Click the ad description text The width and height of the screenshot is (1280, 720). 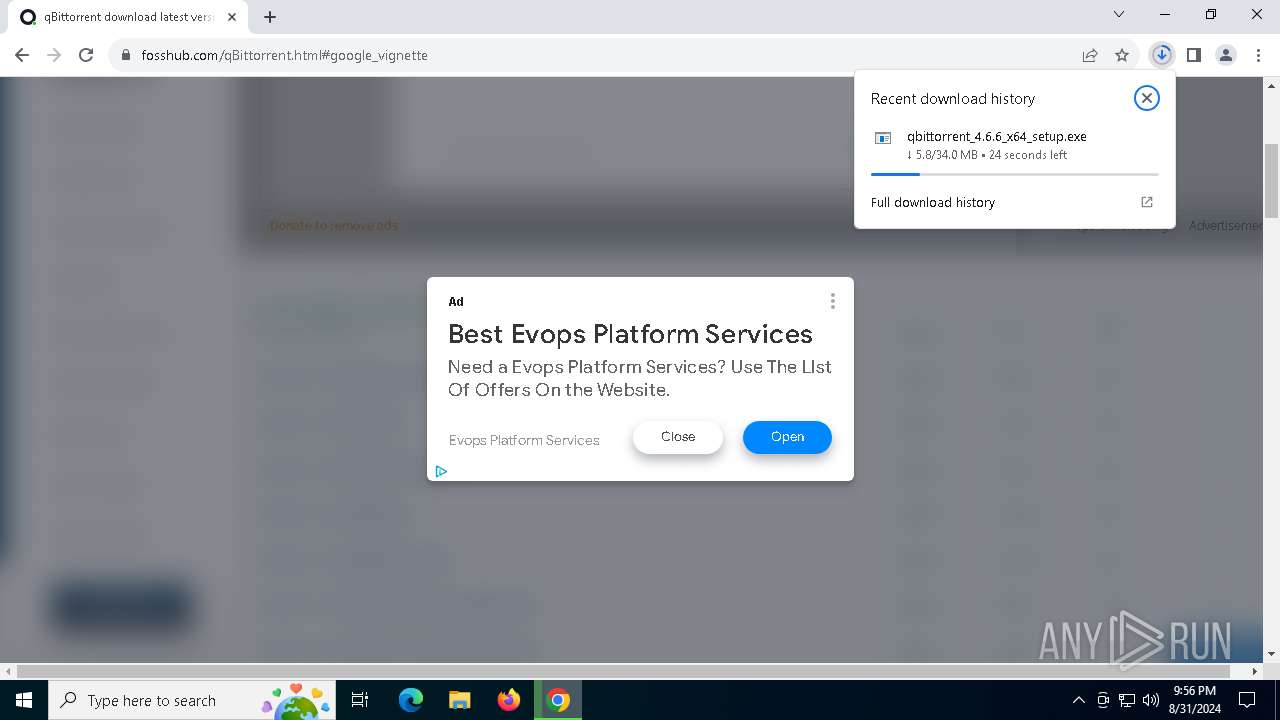pyautogui.click(x=640, y=378)
